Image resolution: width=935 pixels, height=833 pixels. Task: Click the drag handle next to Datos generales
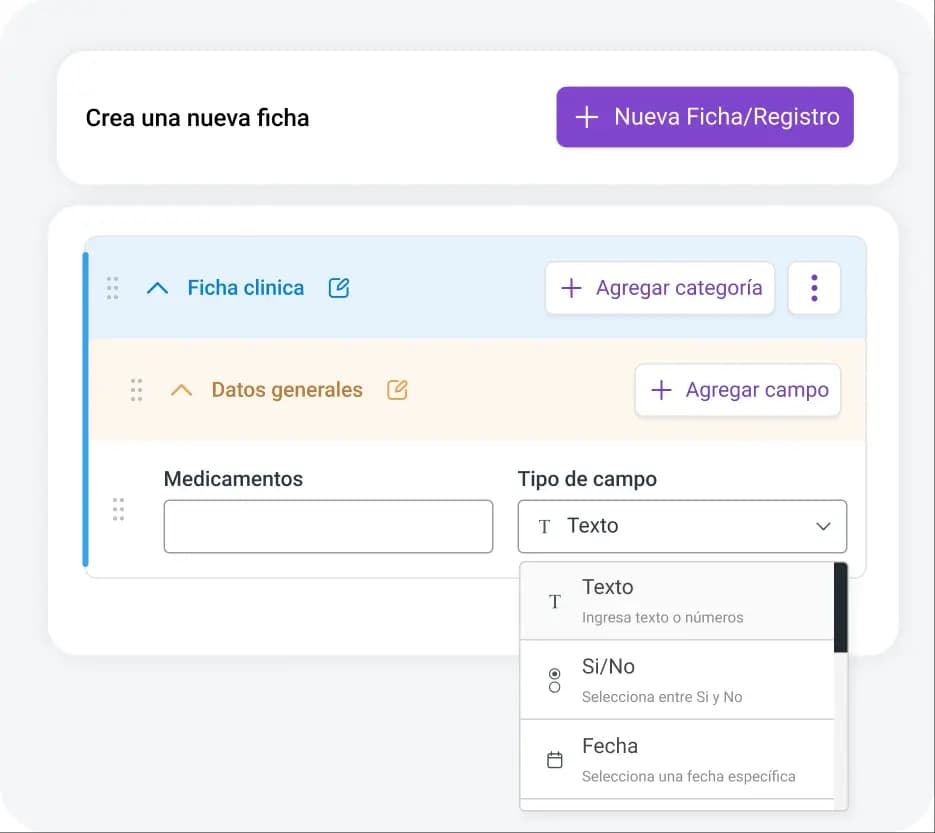click(136, 390)
